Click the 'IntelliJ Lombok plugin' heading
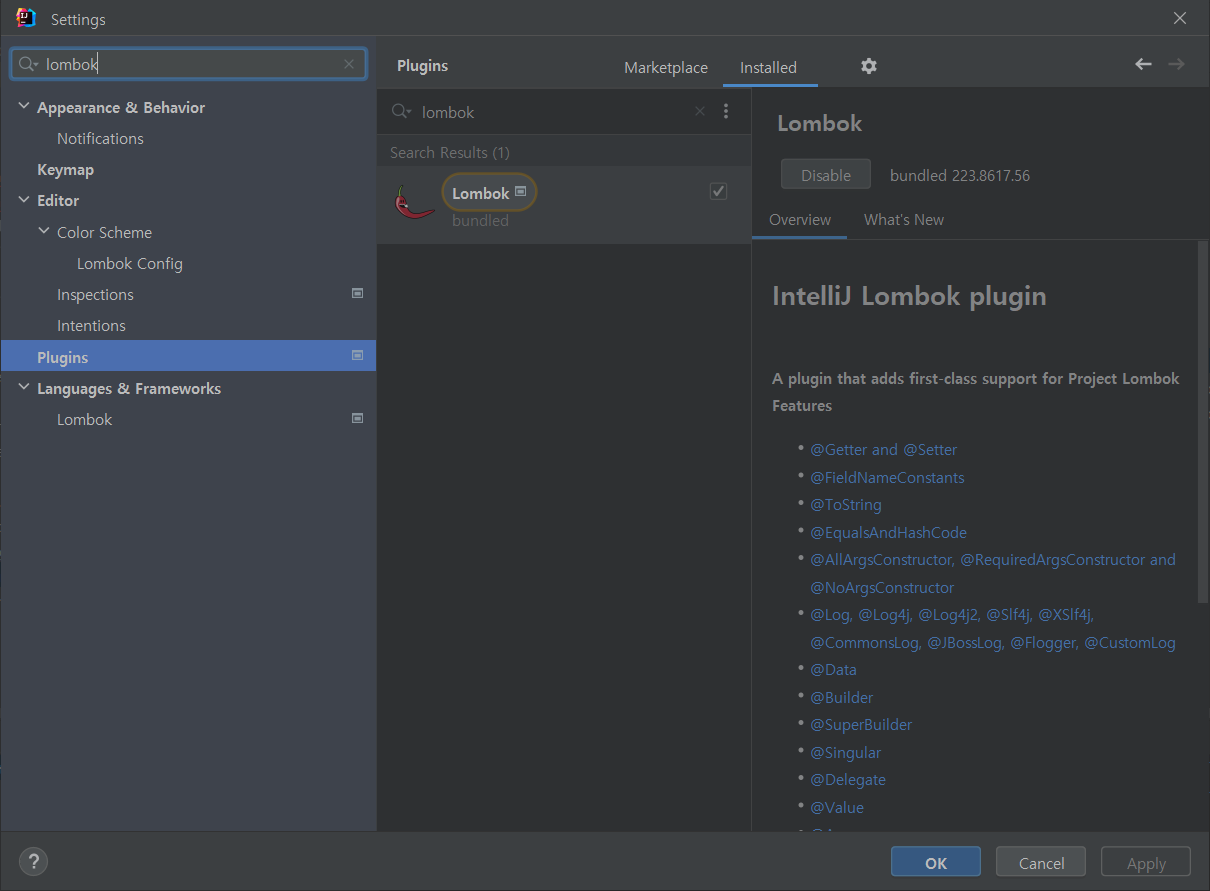1210x891 pixels. pos(909,296)
